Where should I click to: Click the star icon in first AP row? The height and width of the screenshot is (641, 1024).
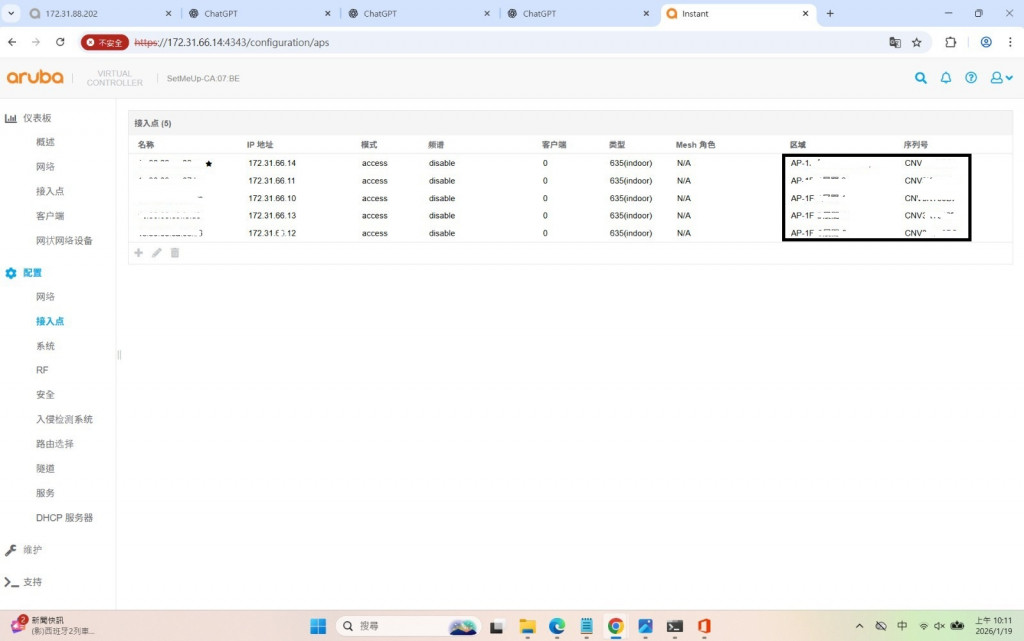pyautogui.click(x=209, y=164)
